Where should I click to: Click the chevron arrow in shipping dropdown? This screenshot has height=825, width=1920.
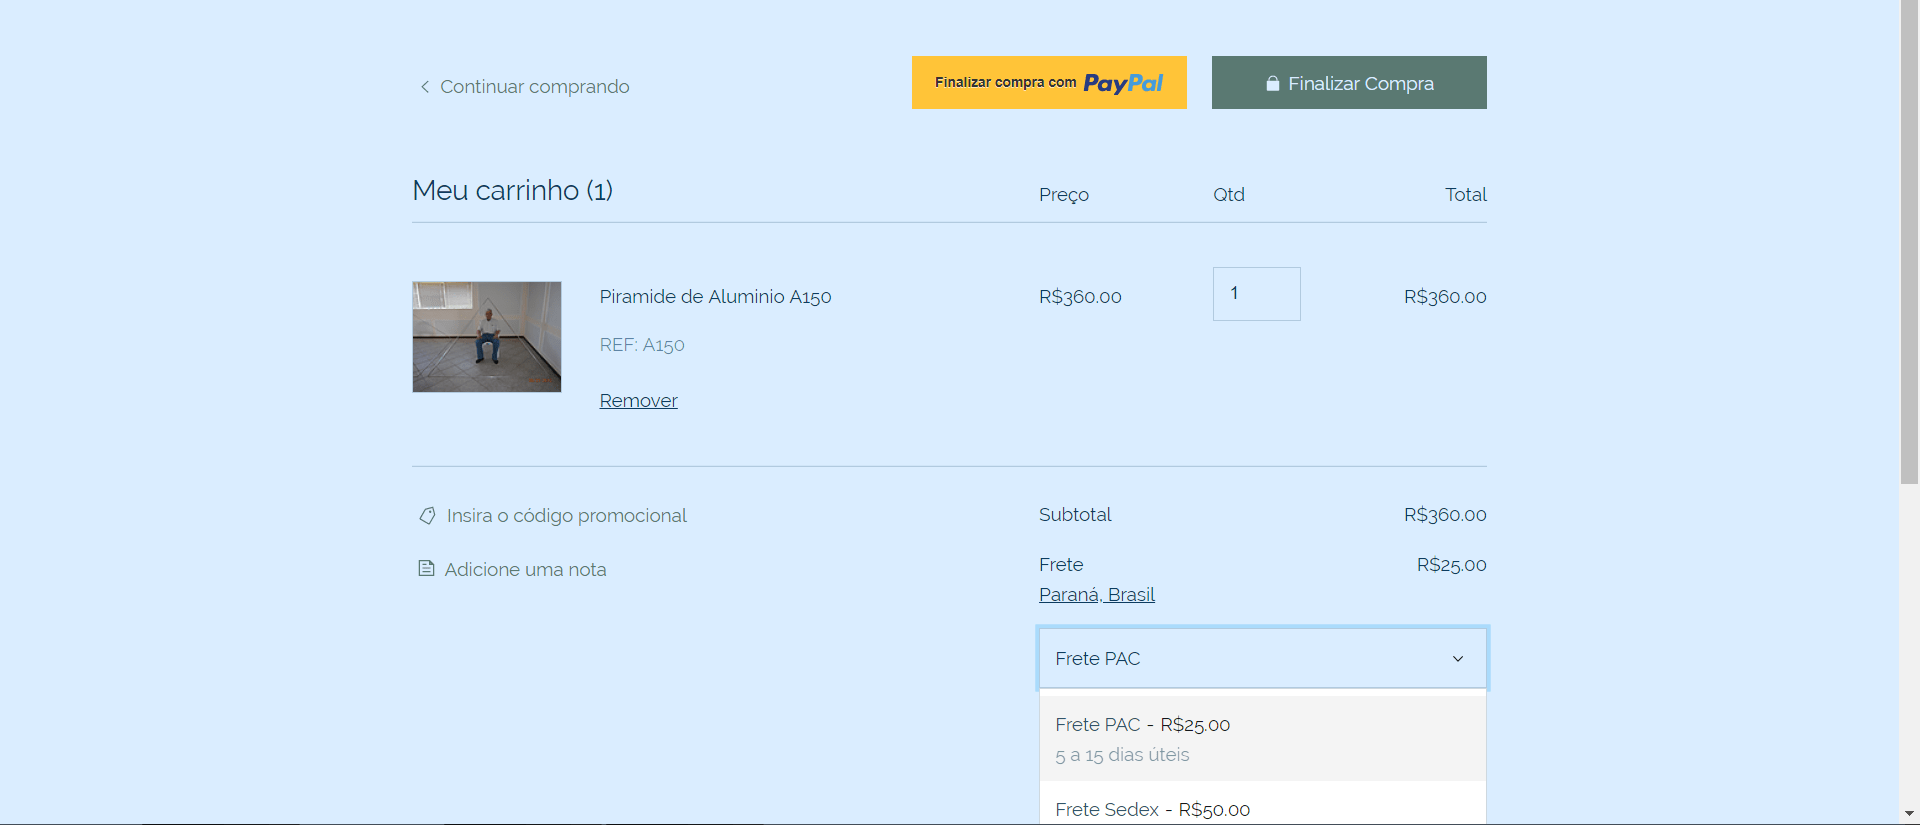pos(1458,659)
